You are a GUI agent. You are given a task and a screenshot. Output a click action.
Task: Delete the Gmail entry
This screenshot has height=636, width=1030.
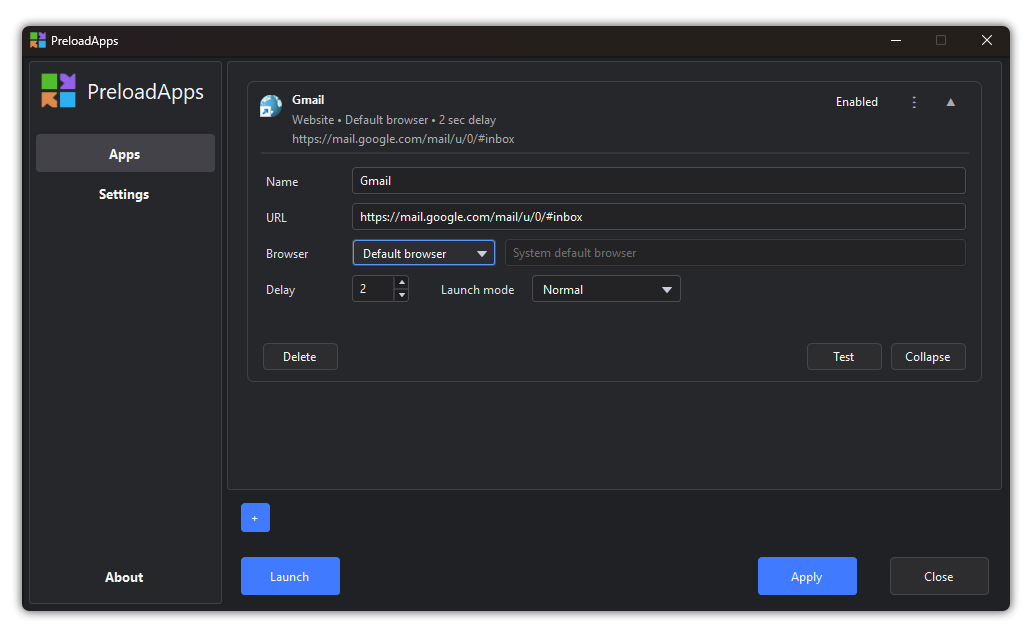pos(300,357)
